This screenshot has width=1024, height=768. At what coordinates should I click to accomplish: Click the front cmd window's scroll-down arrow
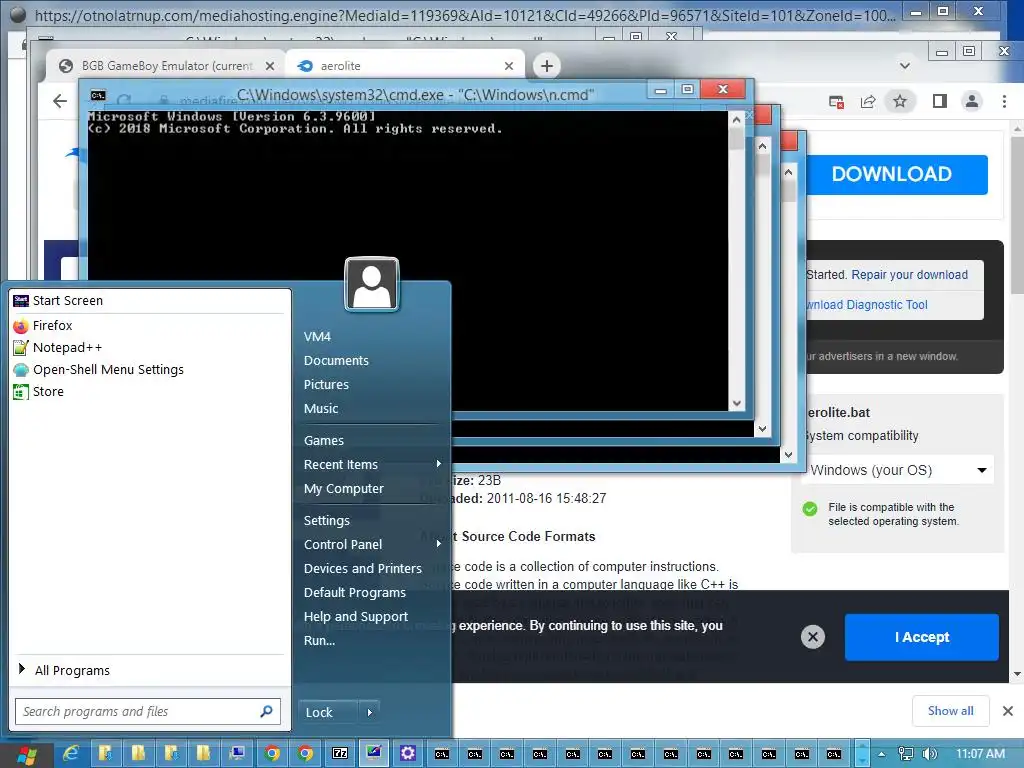[x=737, y=403]
